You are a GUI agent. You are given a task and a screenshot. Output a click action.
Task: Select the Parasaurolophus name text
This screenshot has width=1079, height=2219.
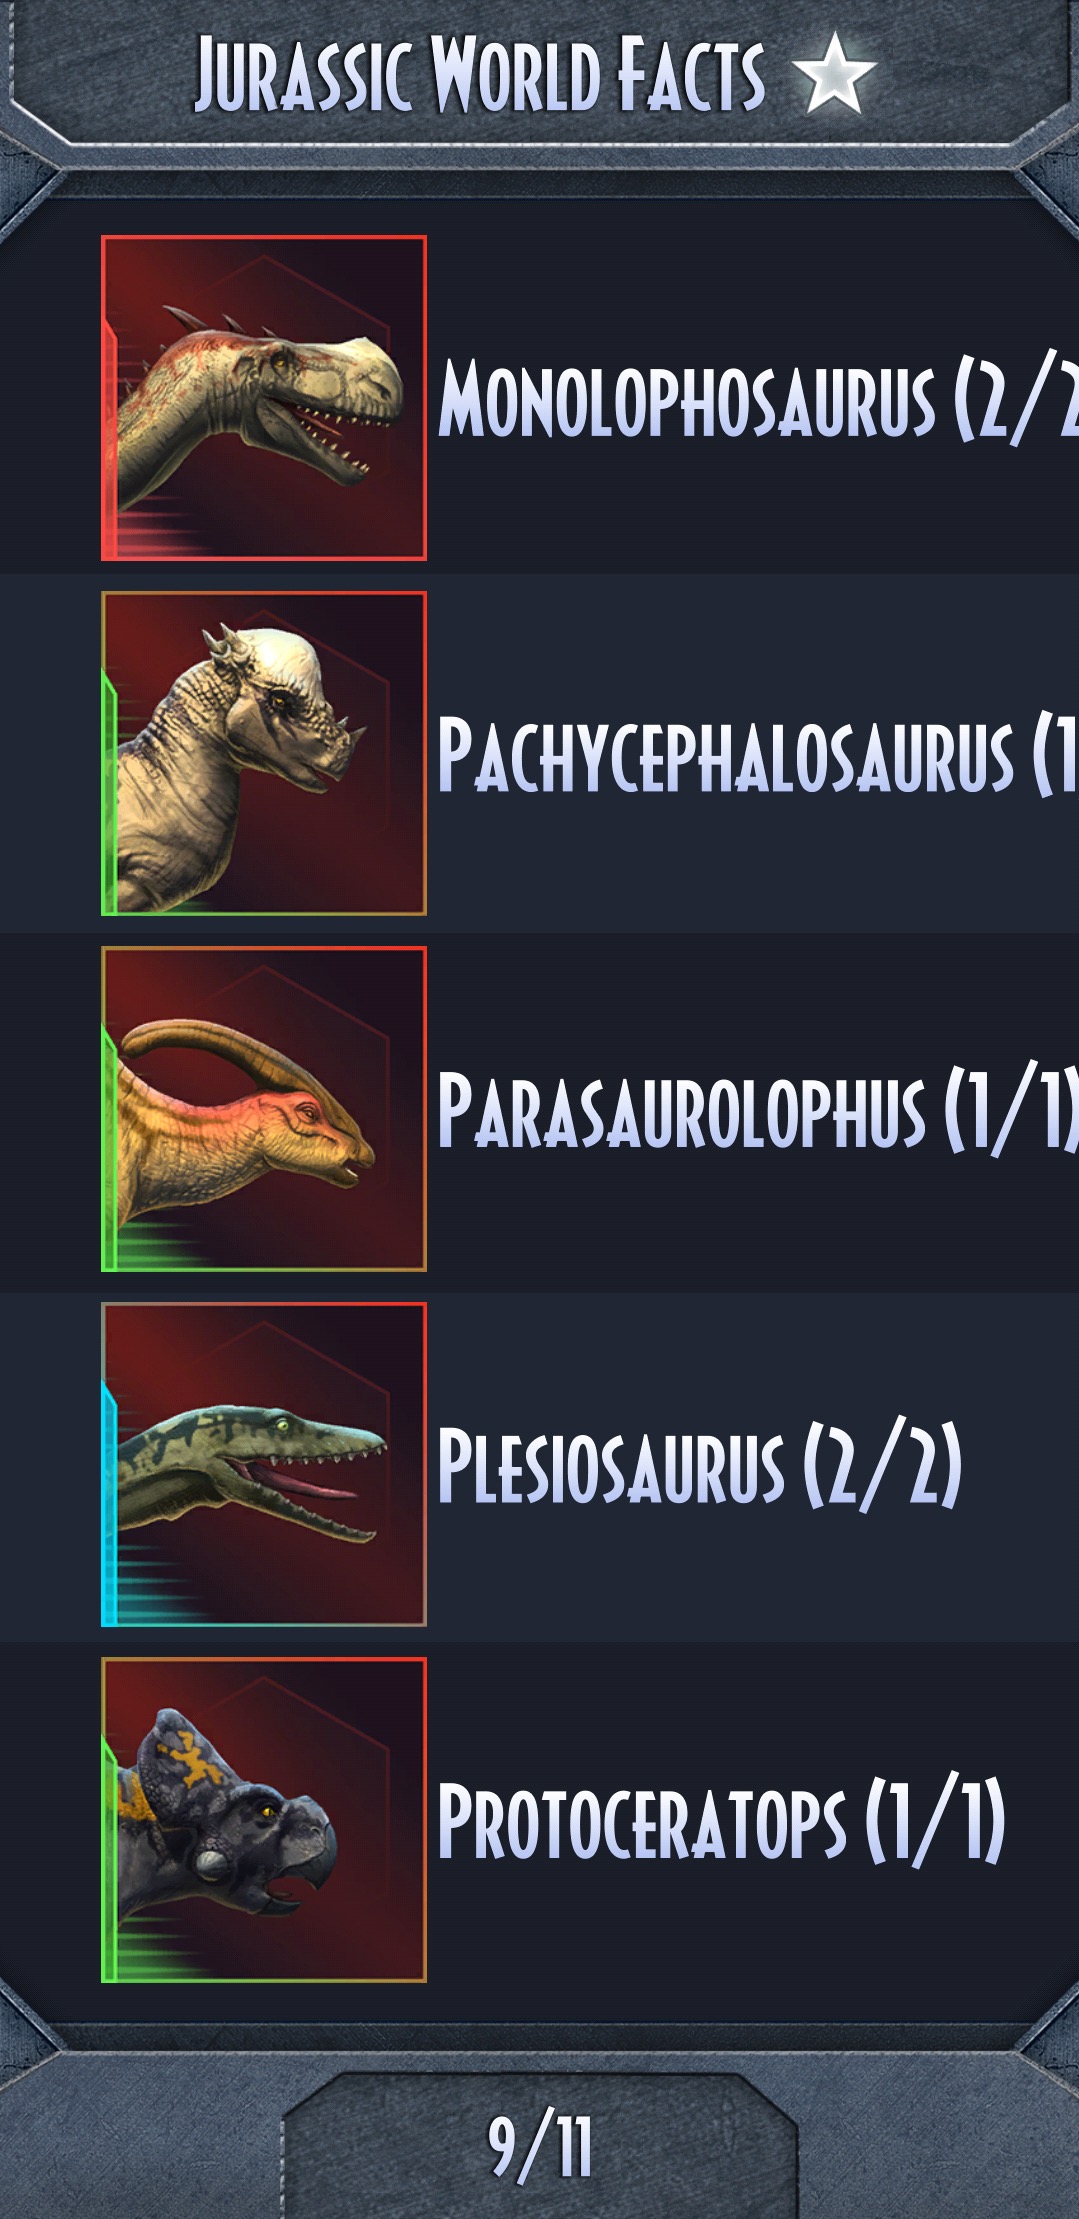point(682,1110)
